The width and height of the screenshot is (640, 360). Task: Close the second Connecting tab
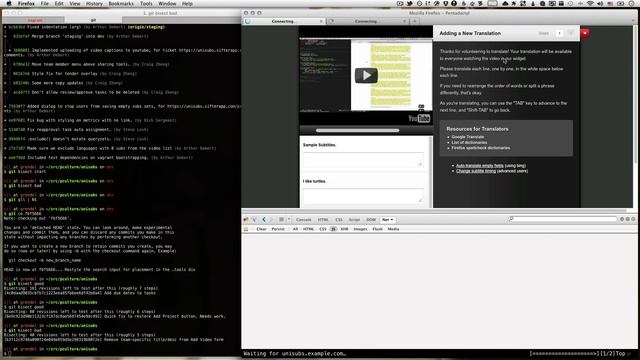404,21
